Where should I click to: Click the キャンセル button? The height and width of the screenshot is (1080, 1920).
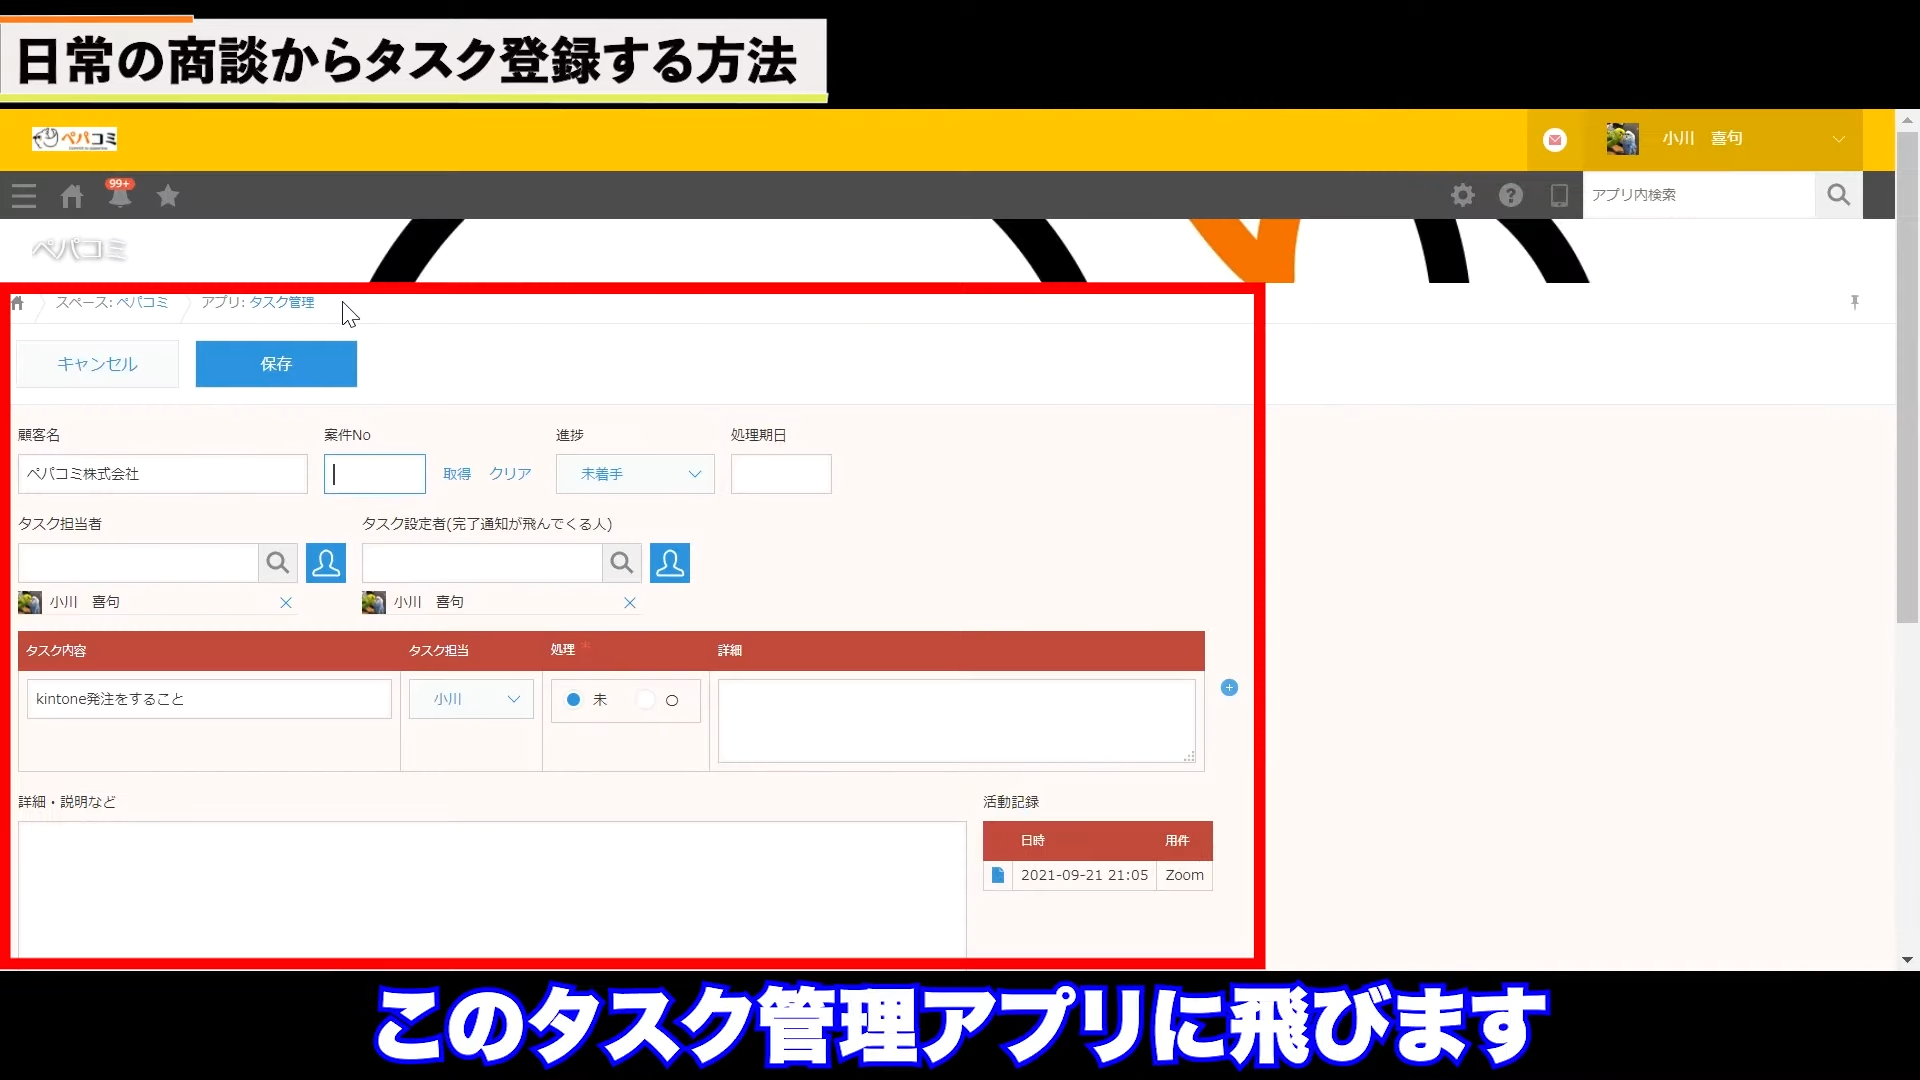pos(97,364)
